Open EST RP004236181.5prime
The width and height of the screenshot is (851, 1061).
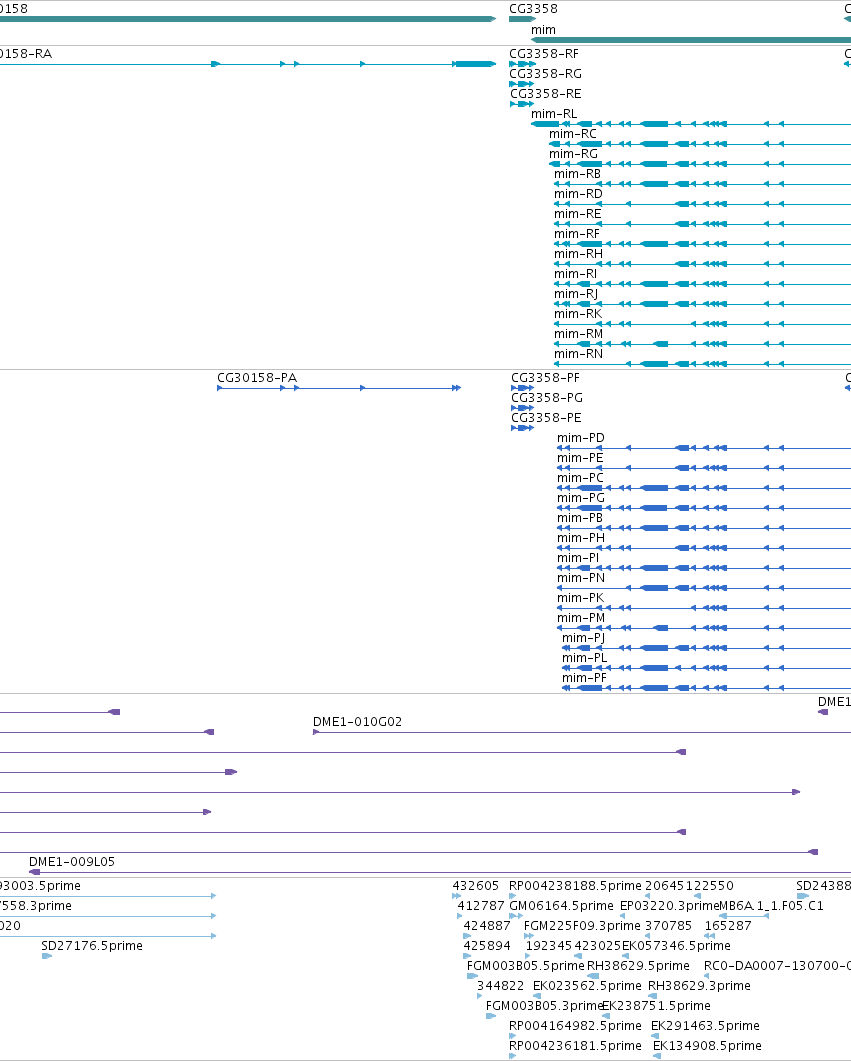point(575,1046)
